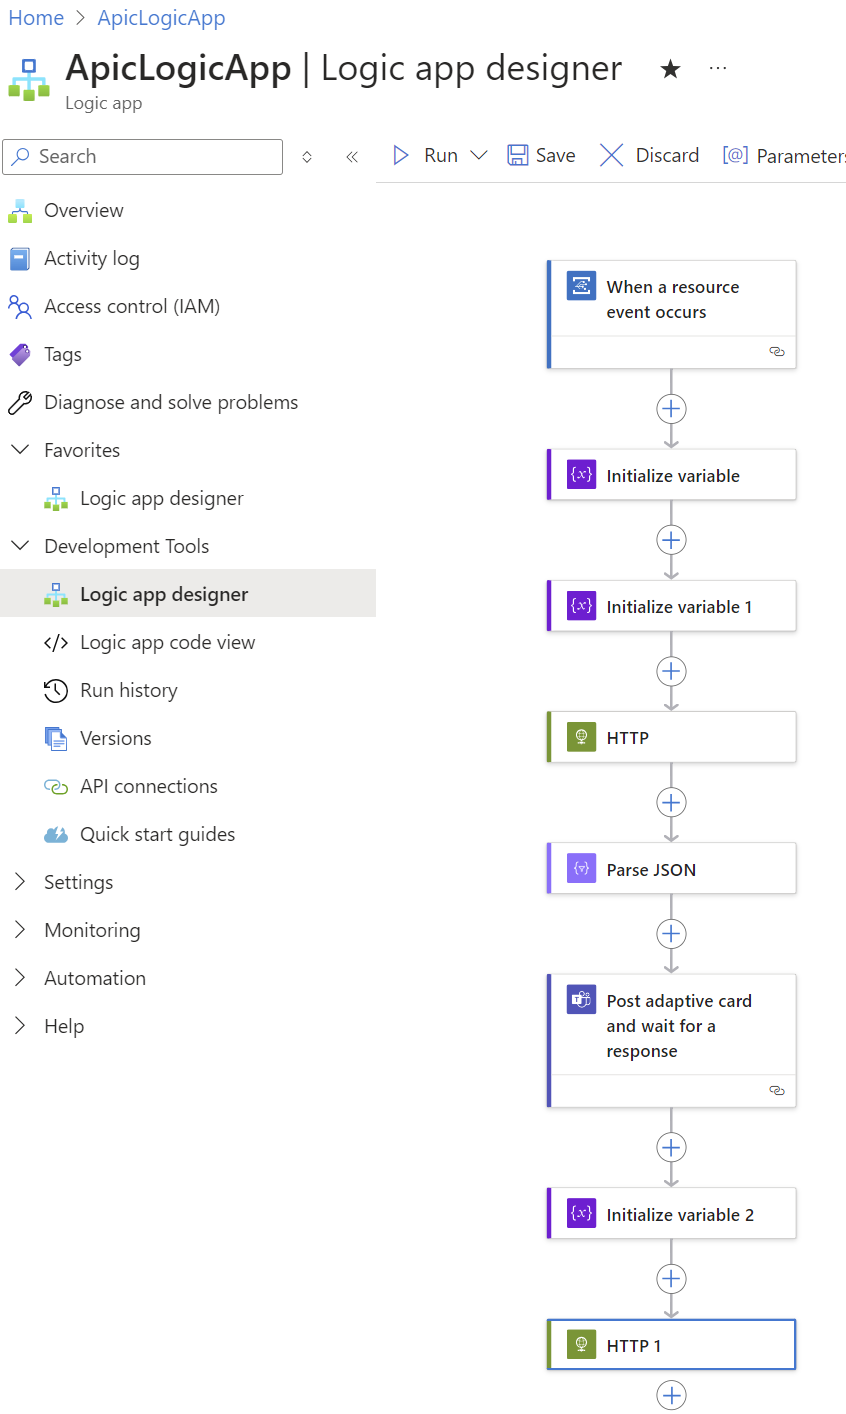This screenshot has height=1414, width=846.
Task: Add a step after the HTTP 1 action
Action: coord(671,1395)
